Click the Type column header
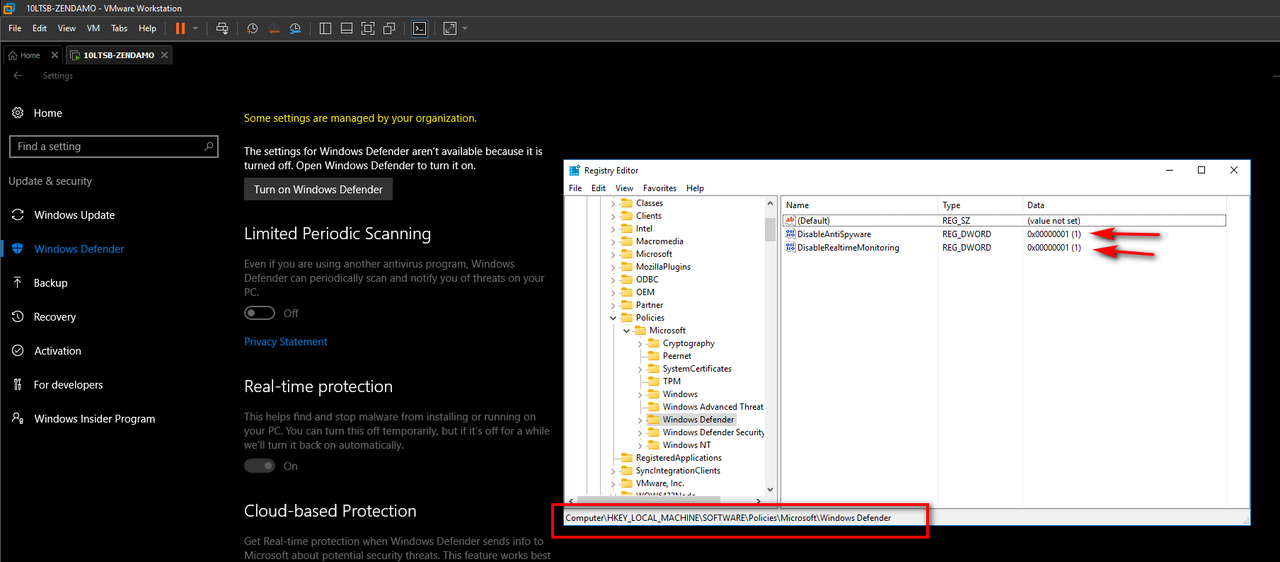This screenshot has height=562, width=1280. 980,205
